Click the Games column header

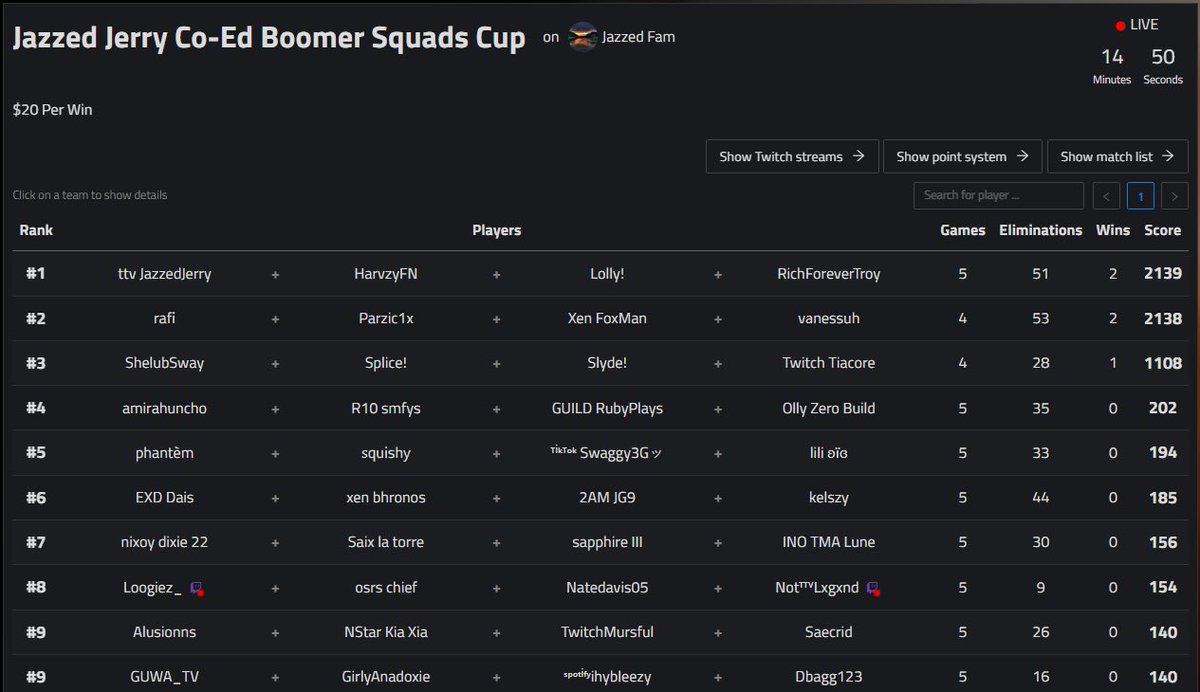click(963, 230)
